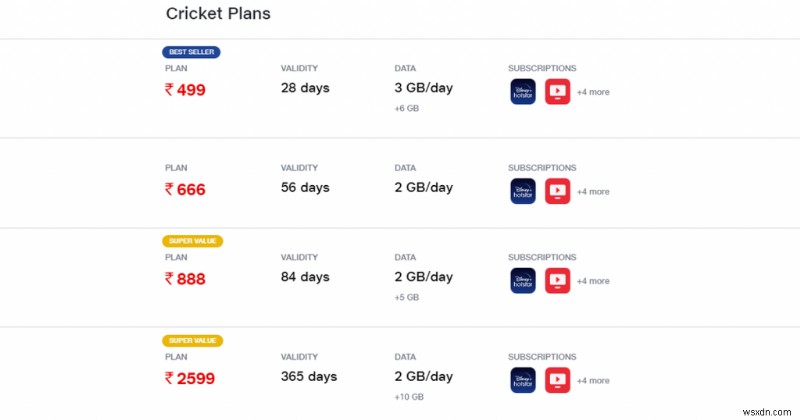Choose the ₹666 plan price

click(185, 189)
